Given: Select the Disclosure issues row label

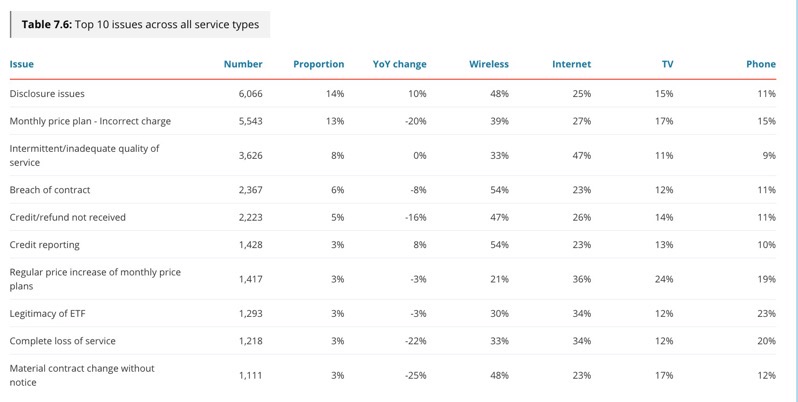Looking at the screenshot, I should click(x=47, y=94).
